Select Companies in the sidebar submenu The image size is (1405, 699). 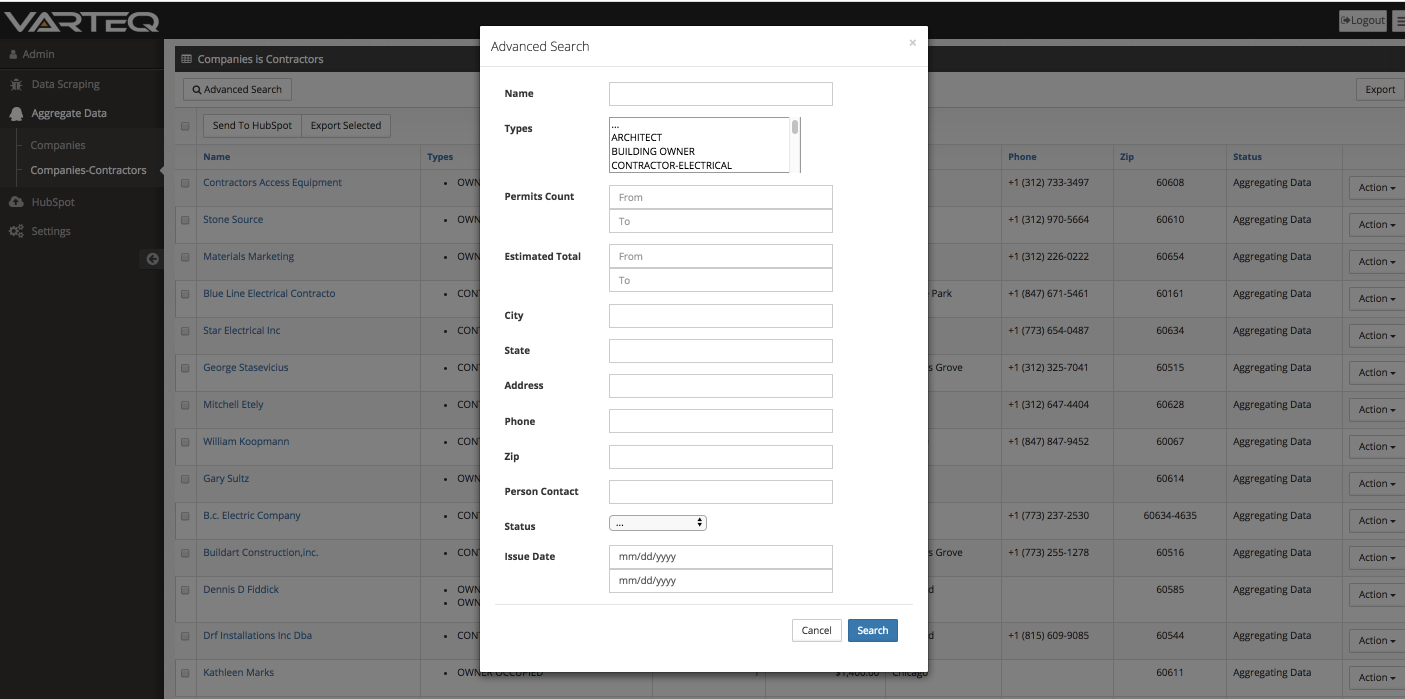pos(58,145)
